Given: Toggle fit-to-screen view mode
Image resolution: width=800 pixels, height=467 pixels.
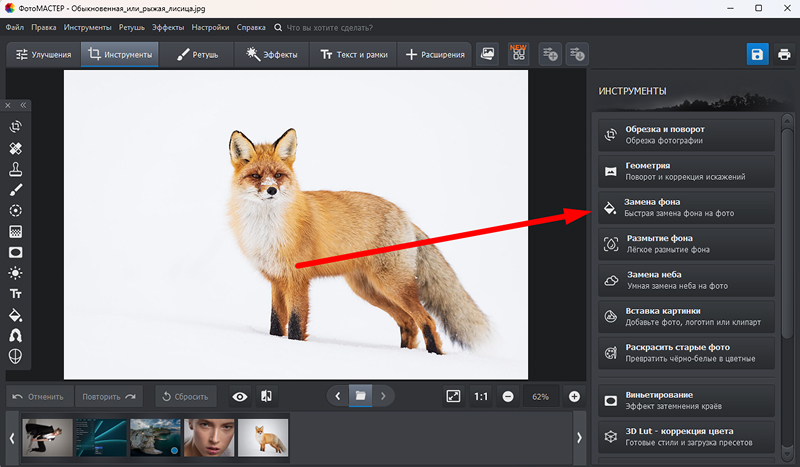Looking at the screenshot, I should point(453,396).
